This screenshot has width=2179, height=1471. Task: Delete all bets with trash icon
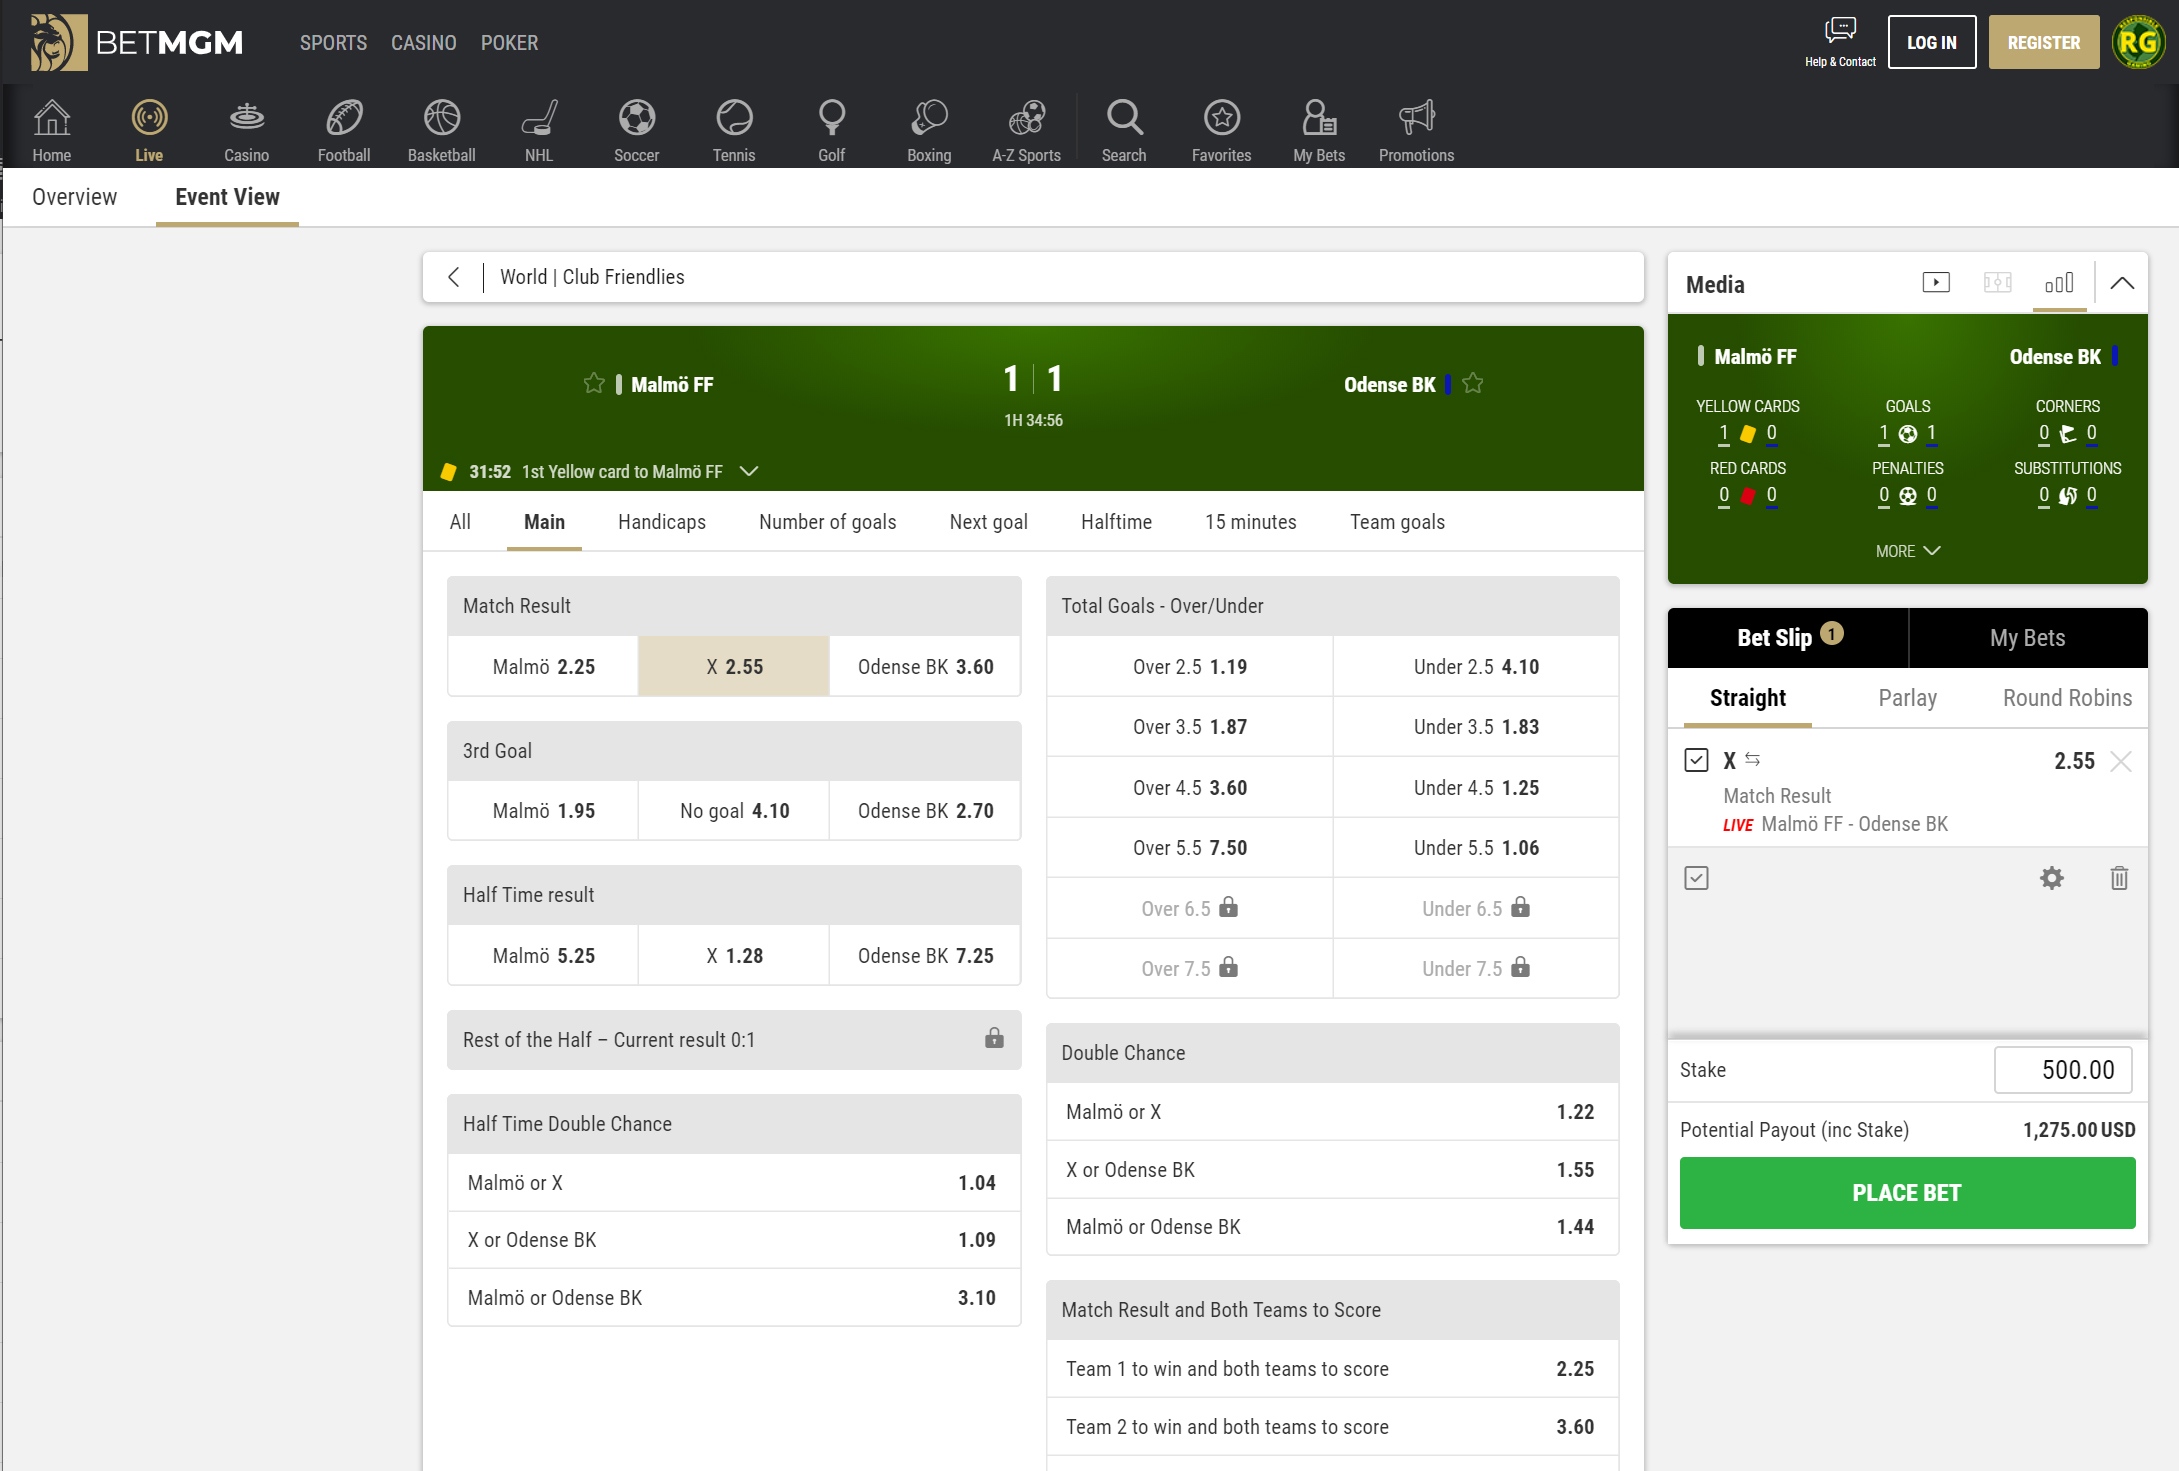pos(2119,878)
